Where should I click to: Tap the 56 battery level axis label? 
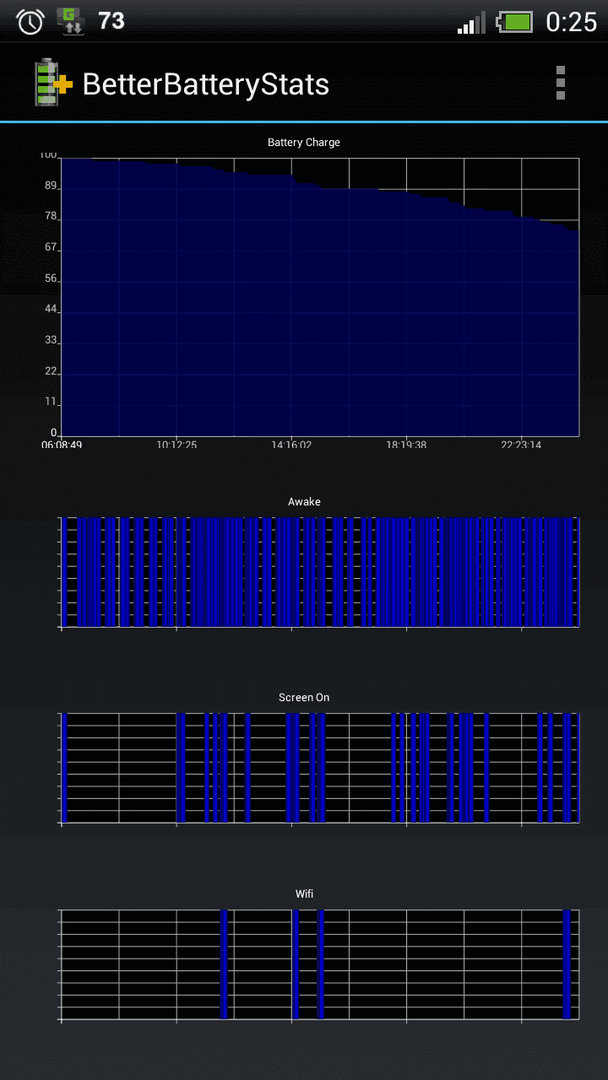pyautogui.click(x=50, y=280)
